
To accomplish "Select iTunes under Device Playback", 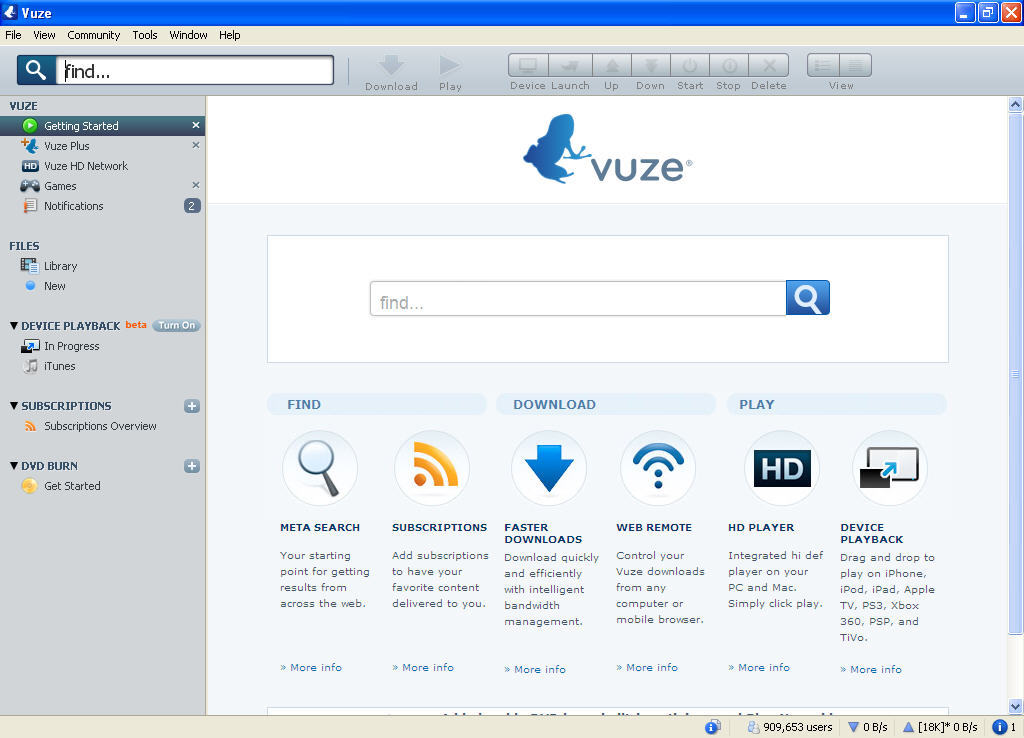I will click(58, 366).
